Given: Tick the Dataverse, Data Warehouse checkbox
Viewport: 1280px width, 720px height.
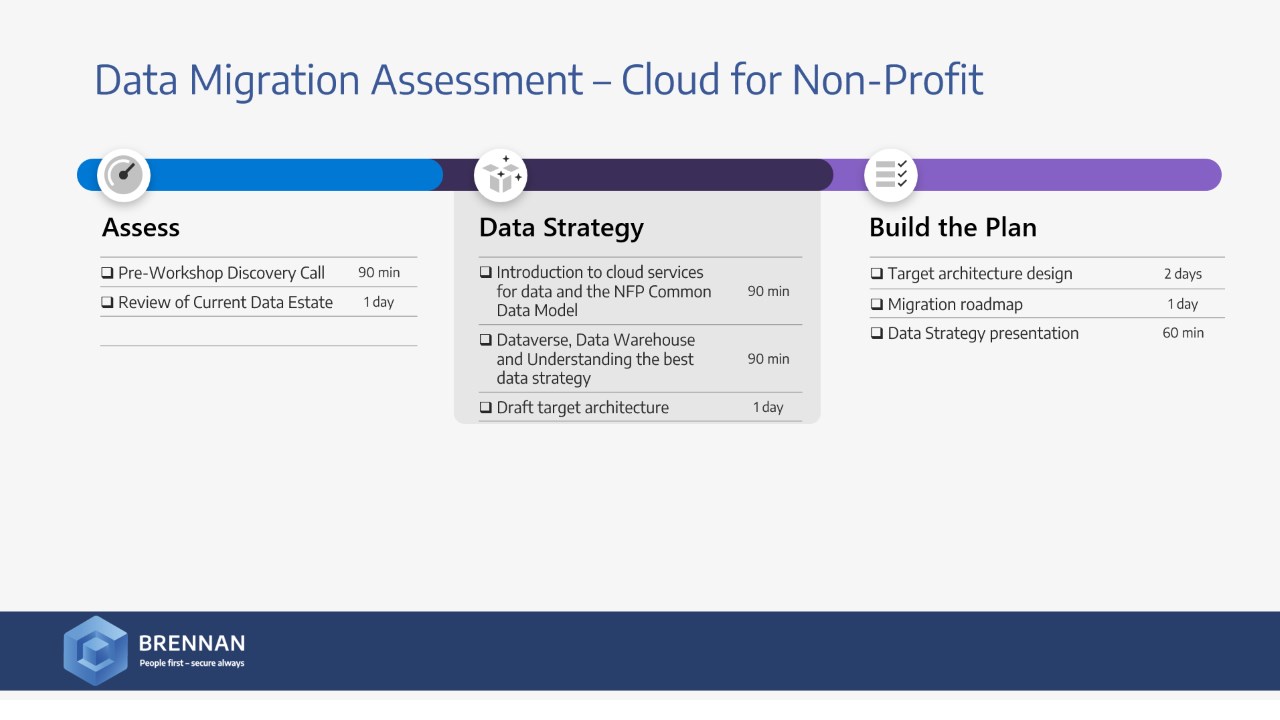Looking at the screenshot, I should pos(486,340).
